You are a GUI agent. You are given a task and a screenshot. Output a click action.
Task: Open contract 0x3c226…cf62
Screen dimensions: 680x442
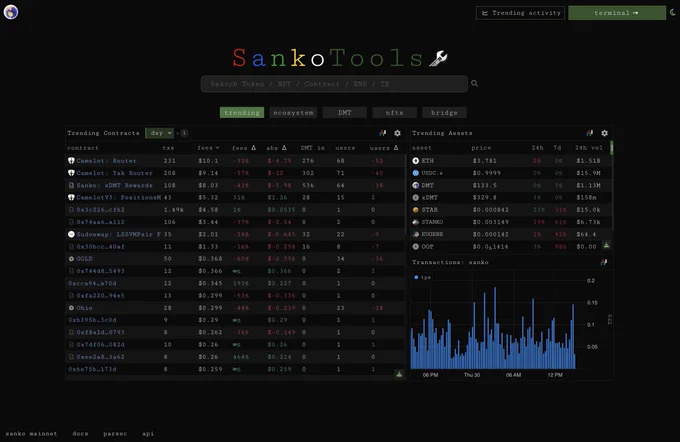[x=100, y=210]
